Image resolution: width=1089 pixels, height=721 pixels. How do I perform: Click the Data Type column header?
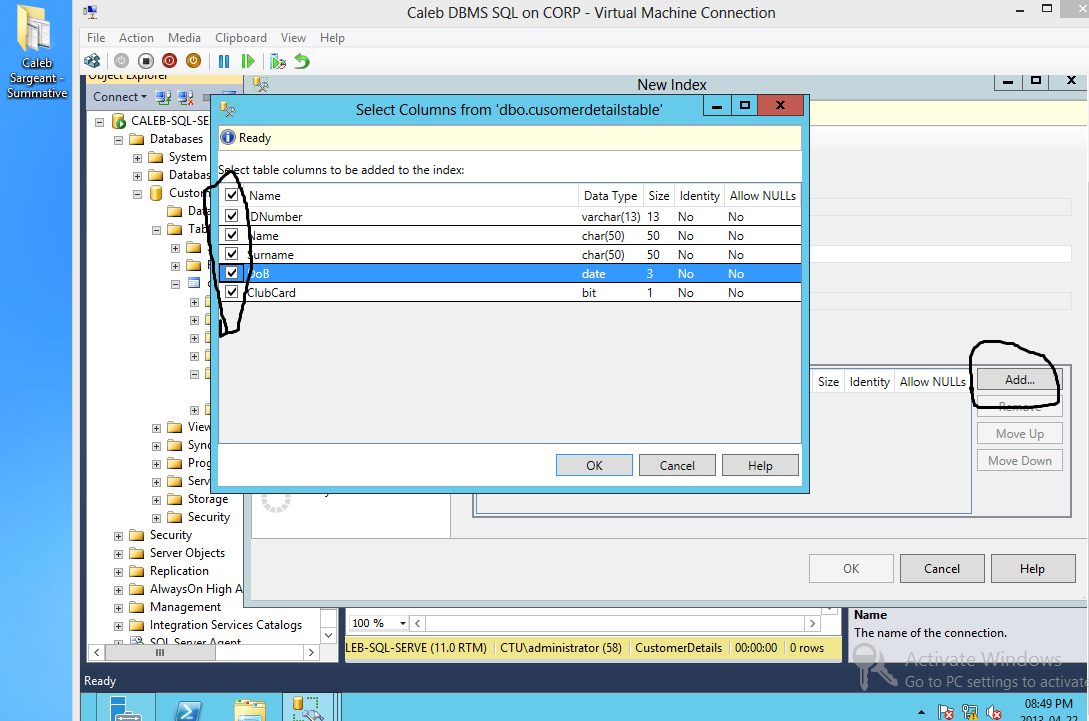click(x=610, y=196)
